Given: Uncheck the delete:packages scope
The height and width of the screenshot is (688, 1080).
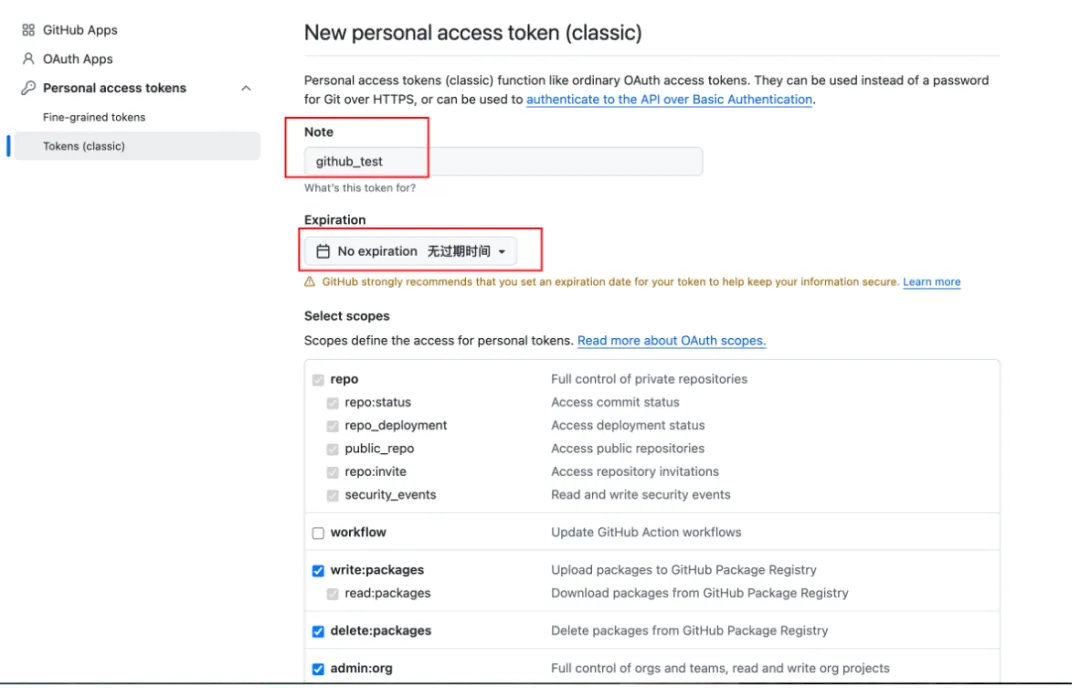Looking at the screenshot, I should (318, 632).
